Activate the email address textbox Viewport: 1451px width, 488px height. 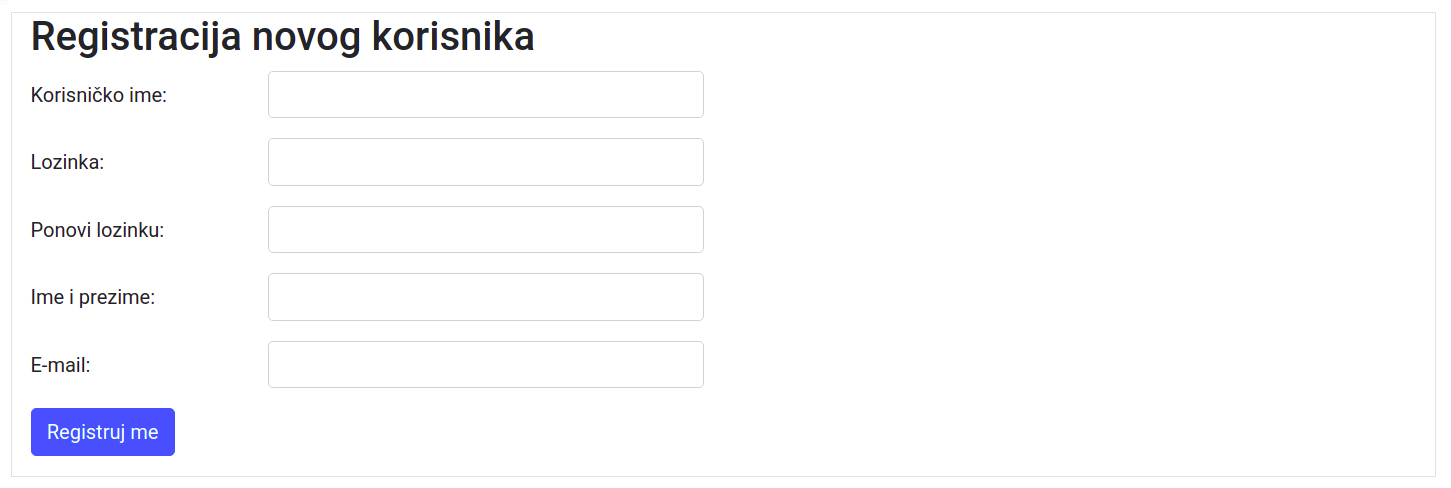[x=485, y=365]
